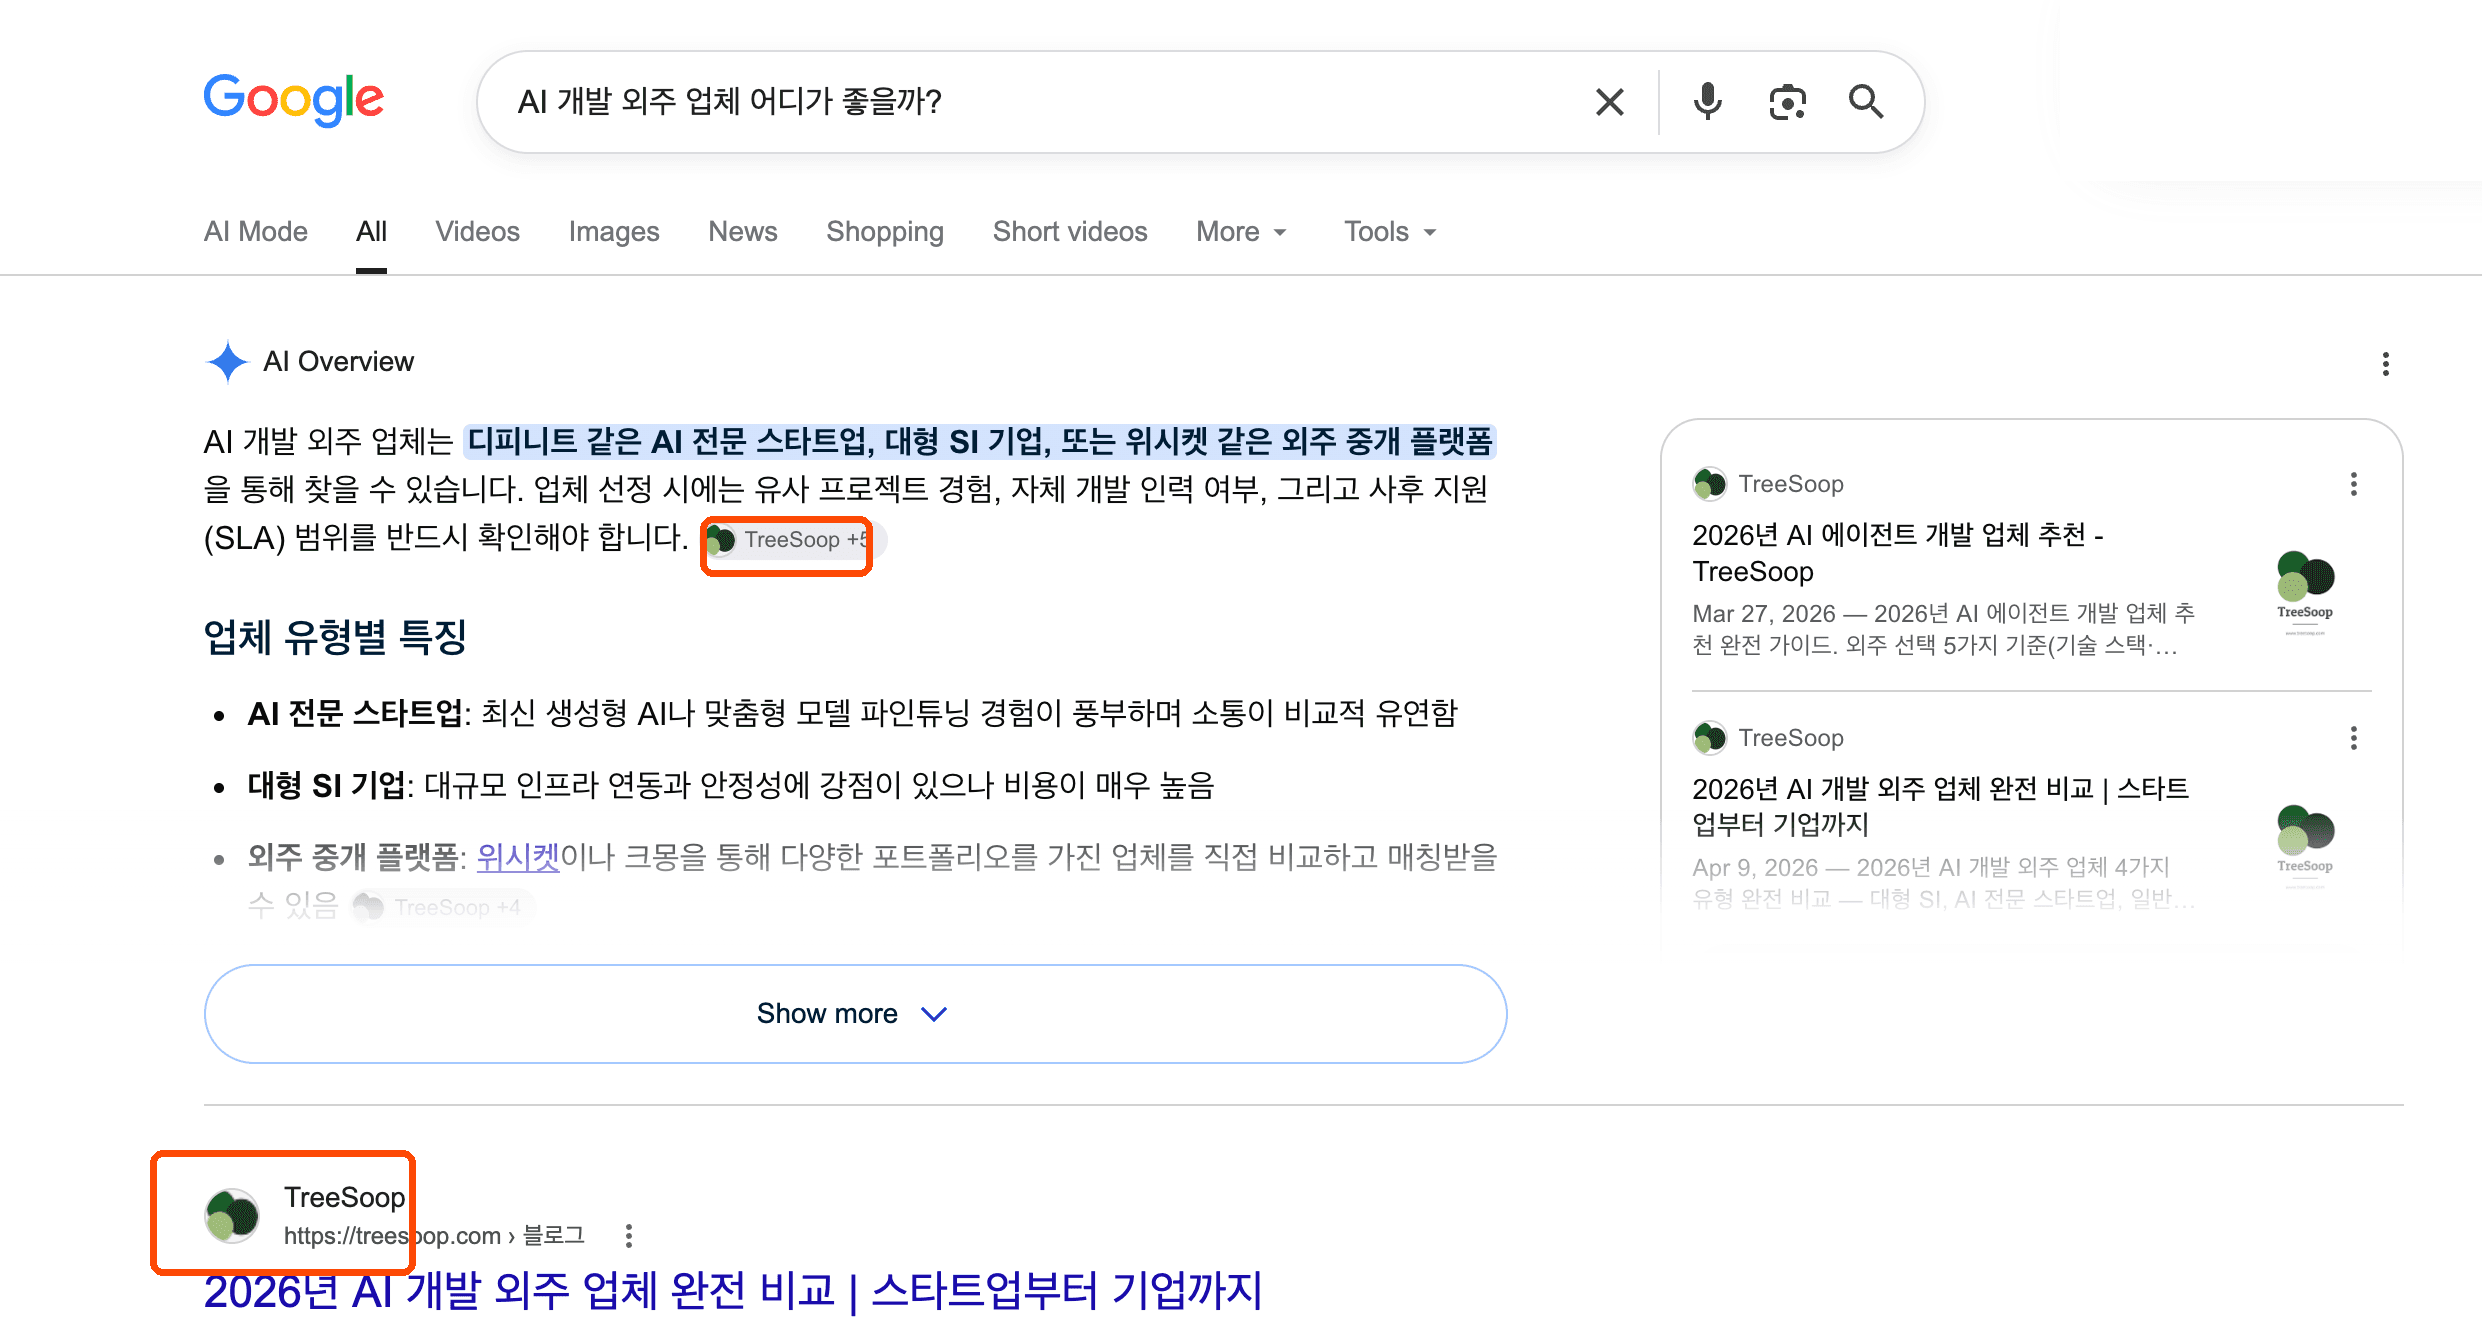Open the Images tab
The height and width of the screenshot is (1330, 2482).
point(614,232)
